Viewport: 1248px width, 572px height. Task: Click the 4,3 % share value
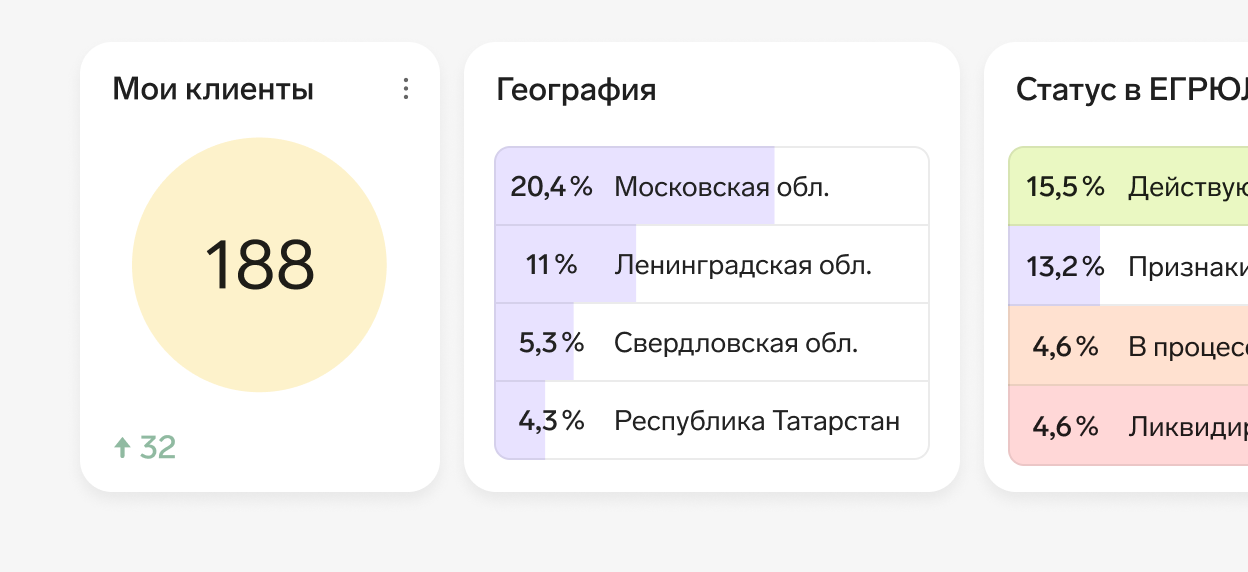pyautogui.click(x=551, y=421)
